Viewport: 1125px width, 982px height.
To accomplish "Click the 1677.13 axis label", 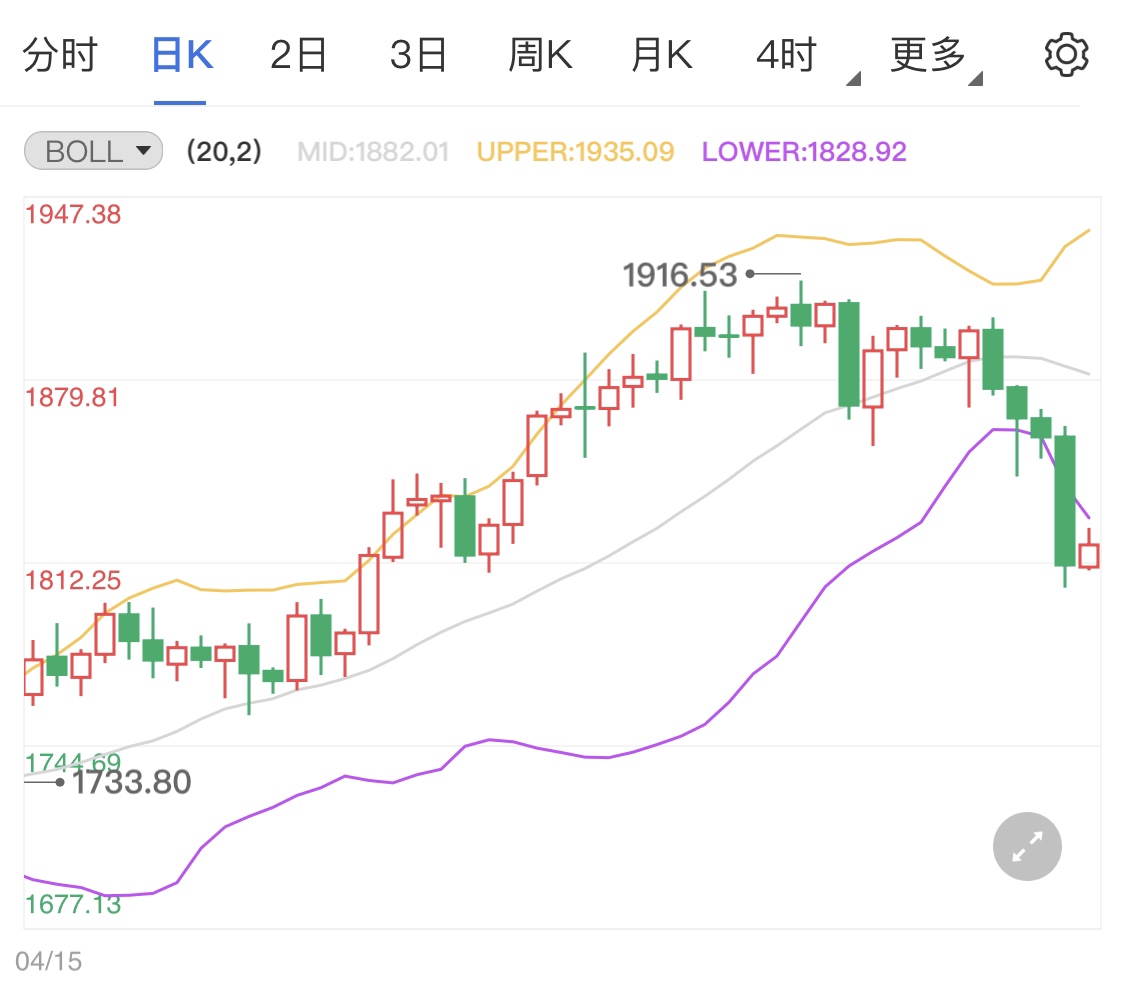I will [73, 904].
